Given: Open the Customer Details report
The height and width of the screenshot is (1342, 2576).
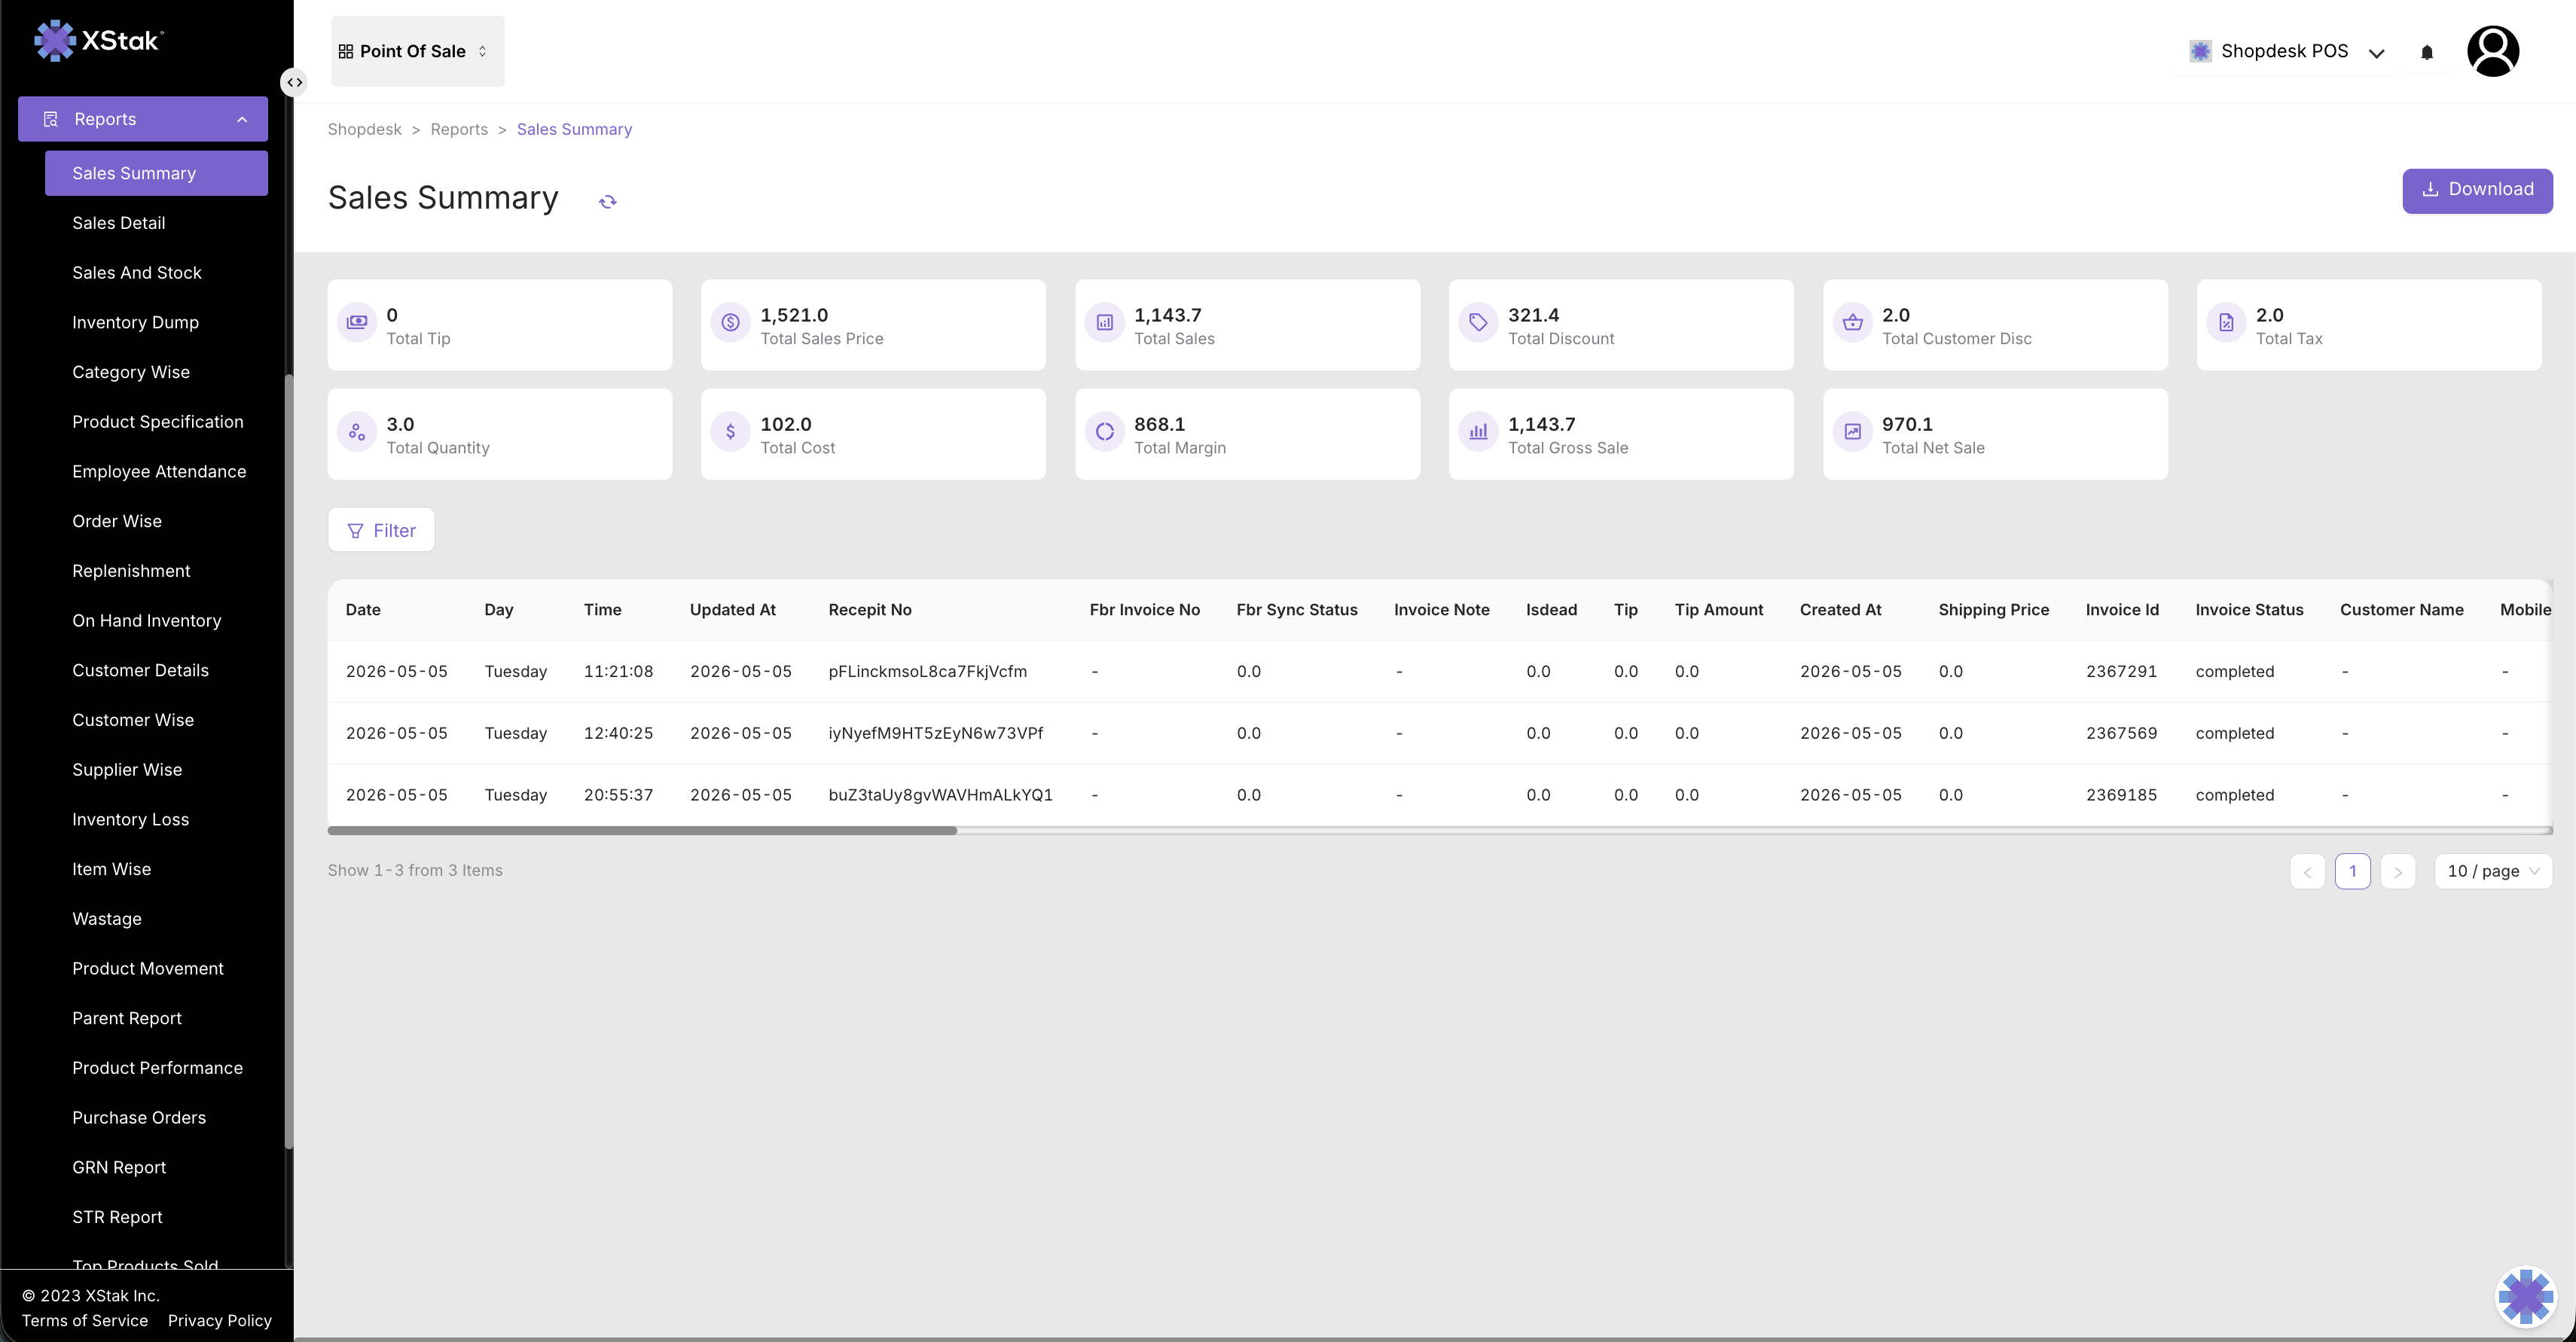Looking at the screenshot, I should coord(140,670).
